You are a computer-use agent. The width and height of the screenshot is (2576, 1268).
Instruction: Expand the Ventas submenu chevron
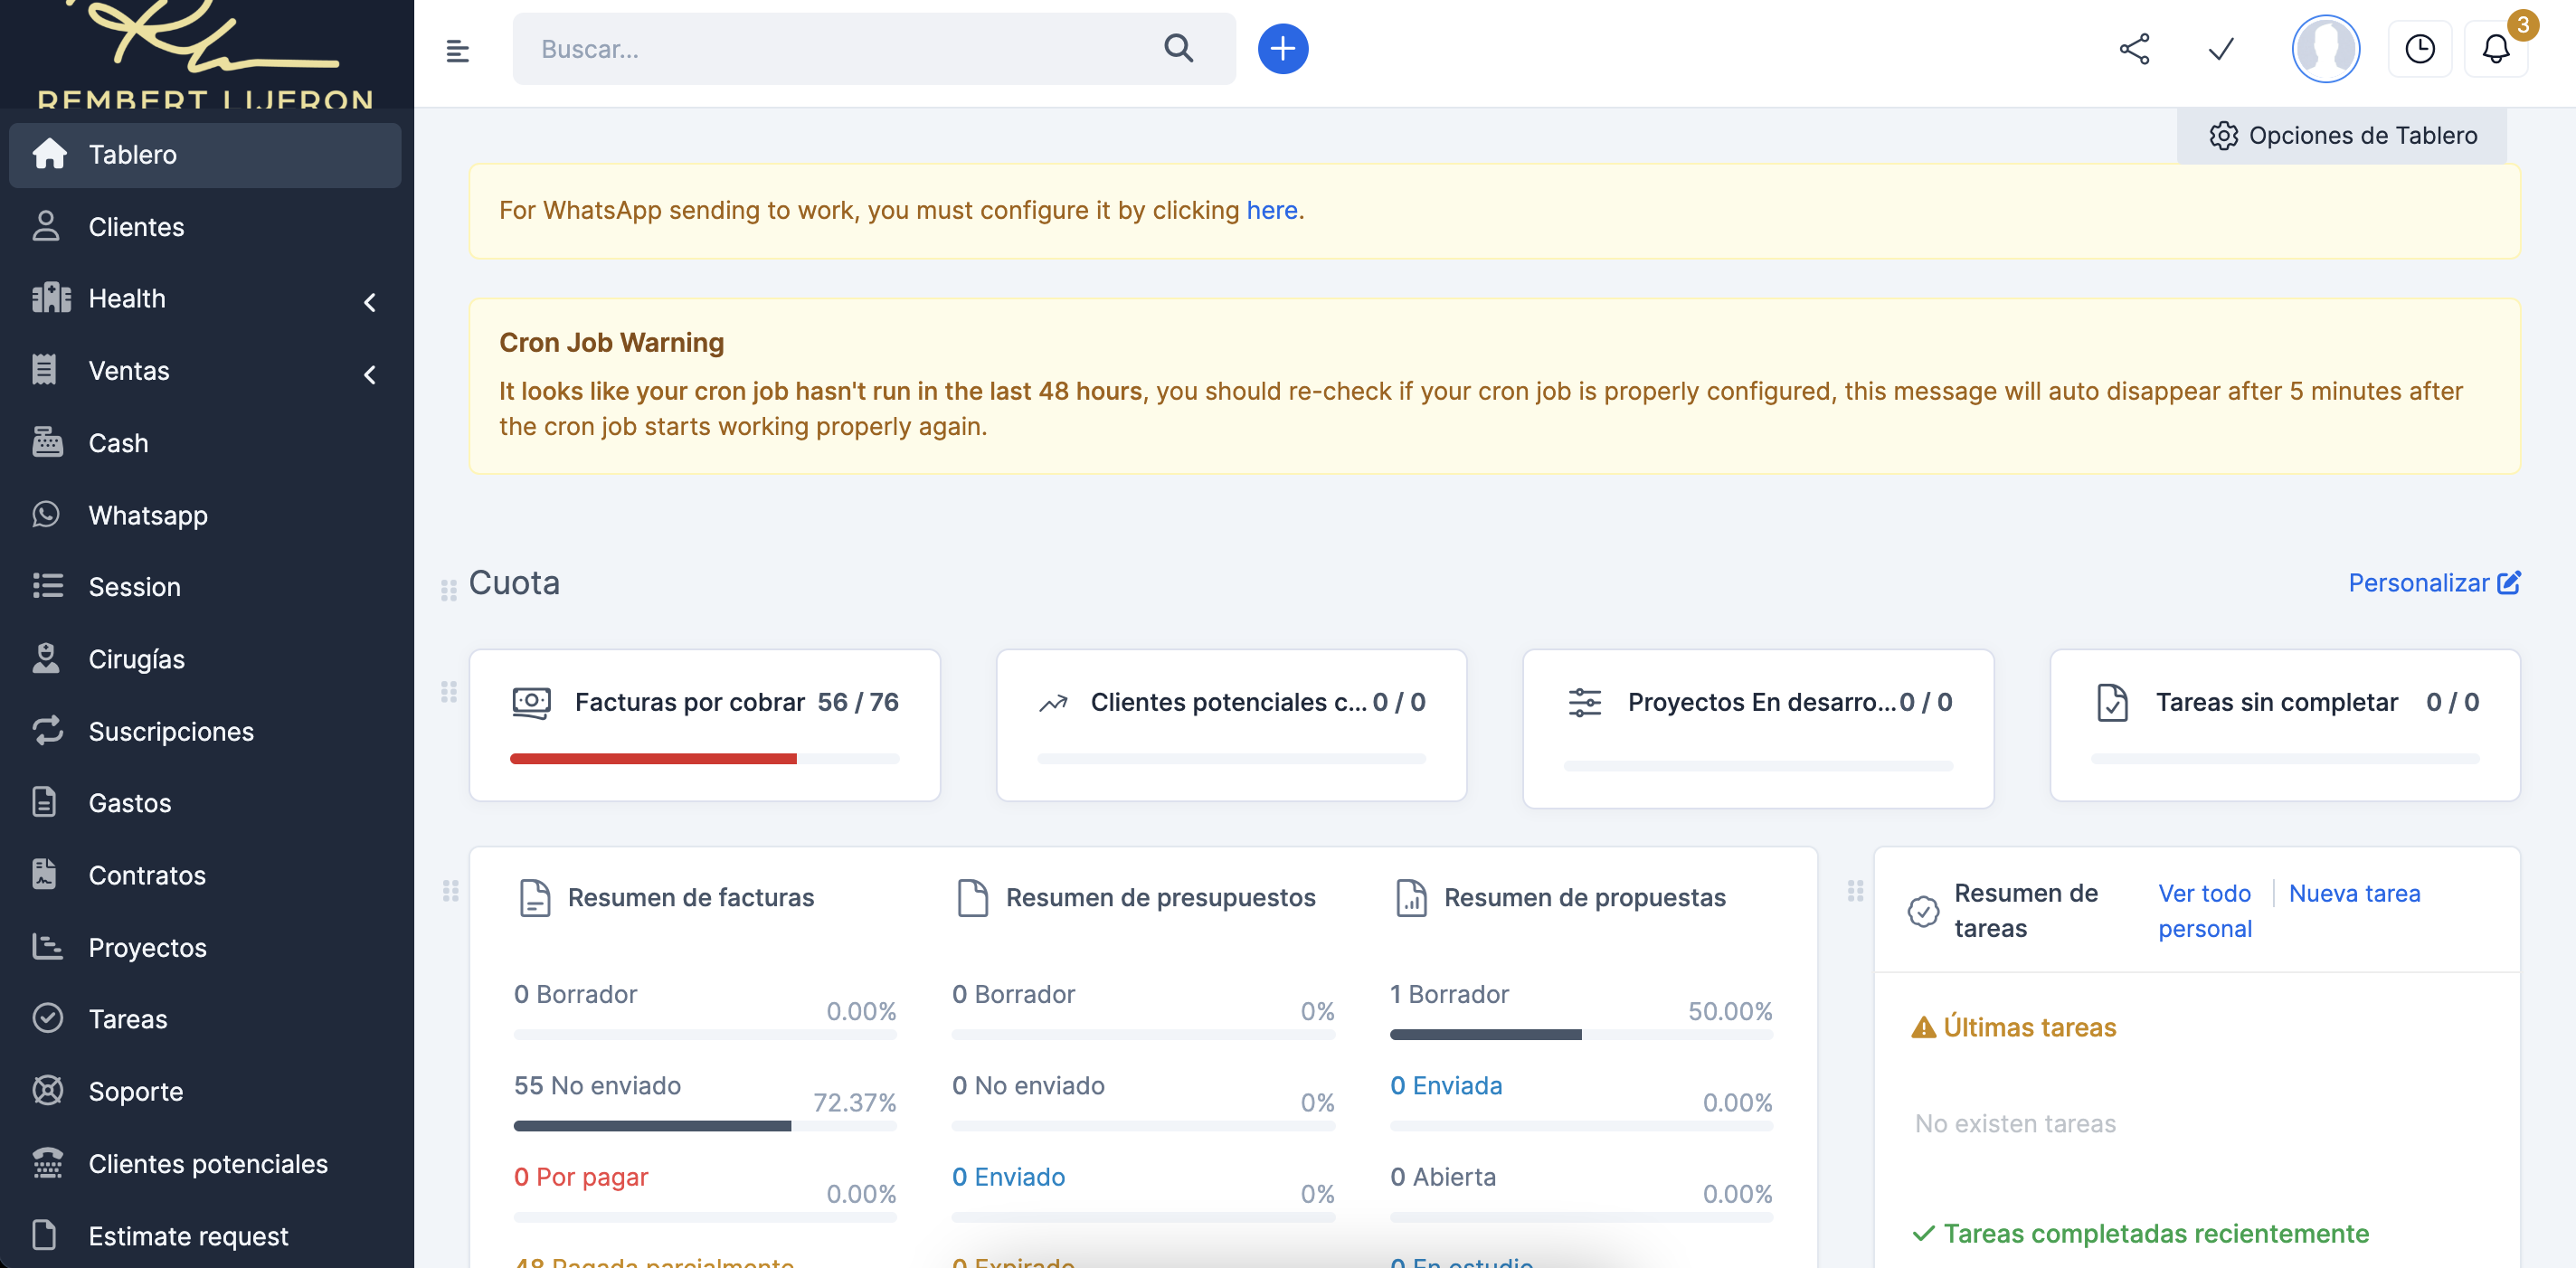(x=370, y=374)
